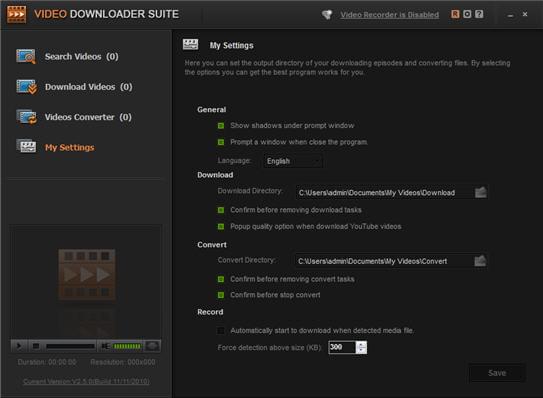This screenshot has width=543, height=398.
Task: Click the Search Videos sidebar icon
Action: (26, 56)
